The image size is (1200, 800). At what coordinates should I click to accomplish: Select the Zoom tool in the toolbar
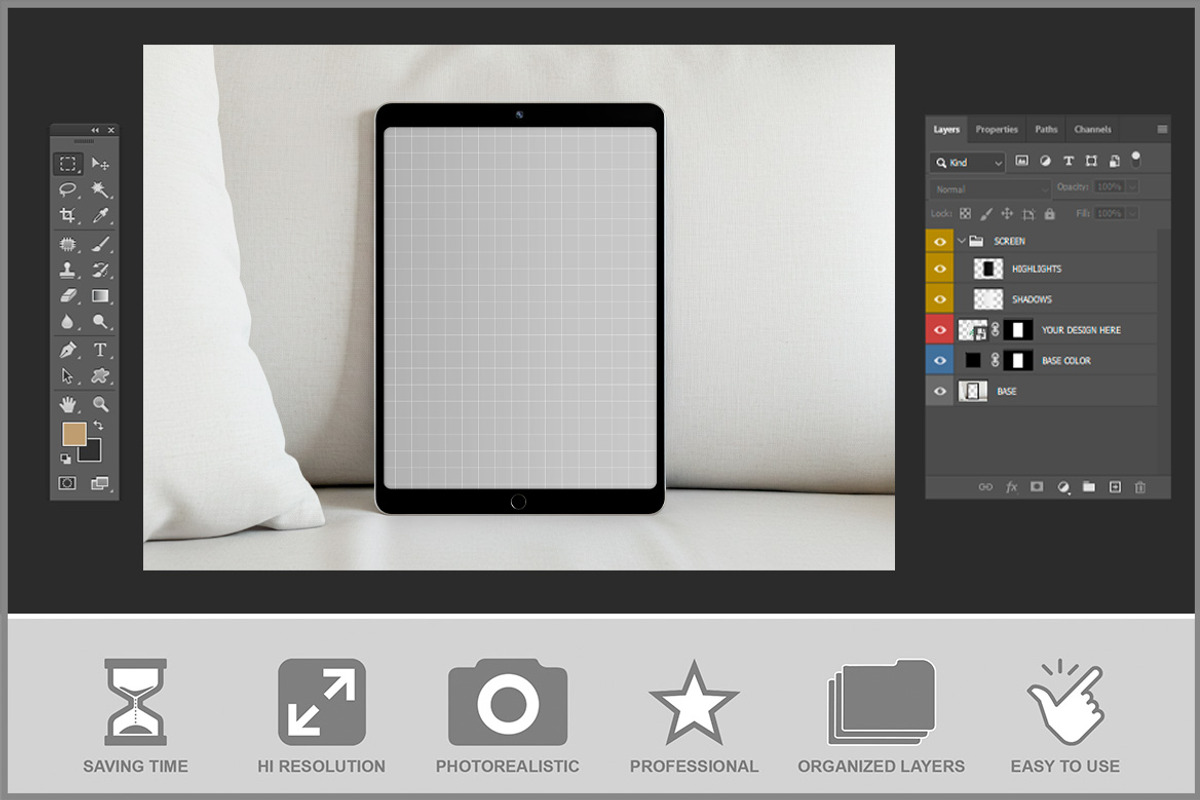[x=100, y=404]
